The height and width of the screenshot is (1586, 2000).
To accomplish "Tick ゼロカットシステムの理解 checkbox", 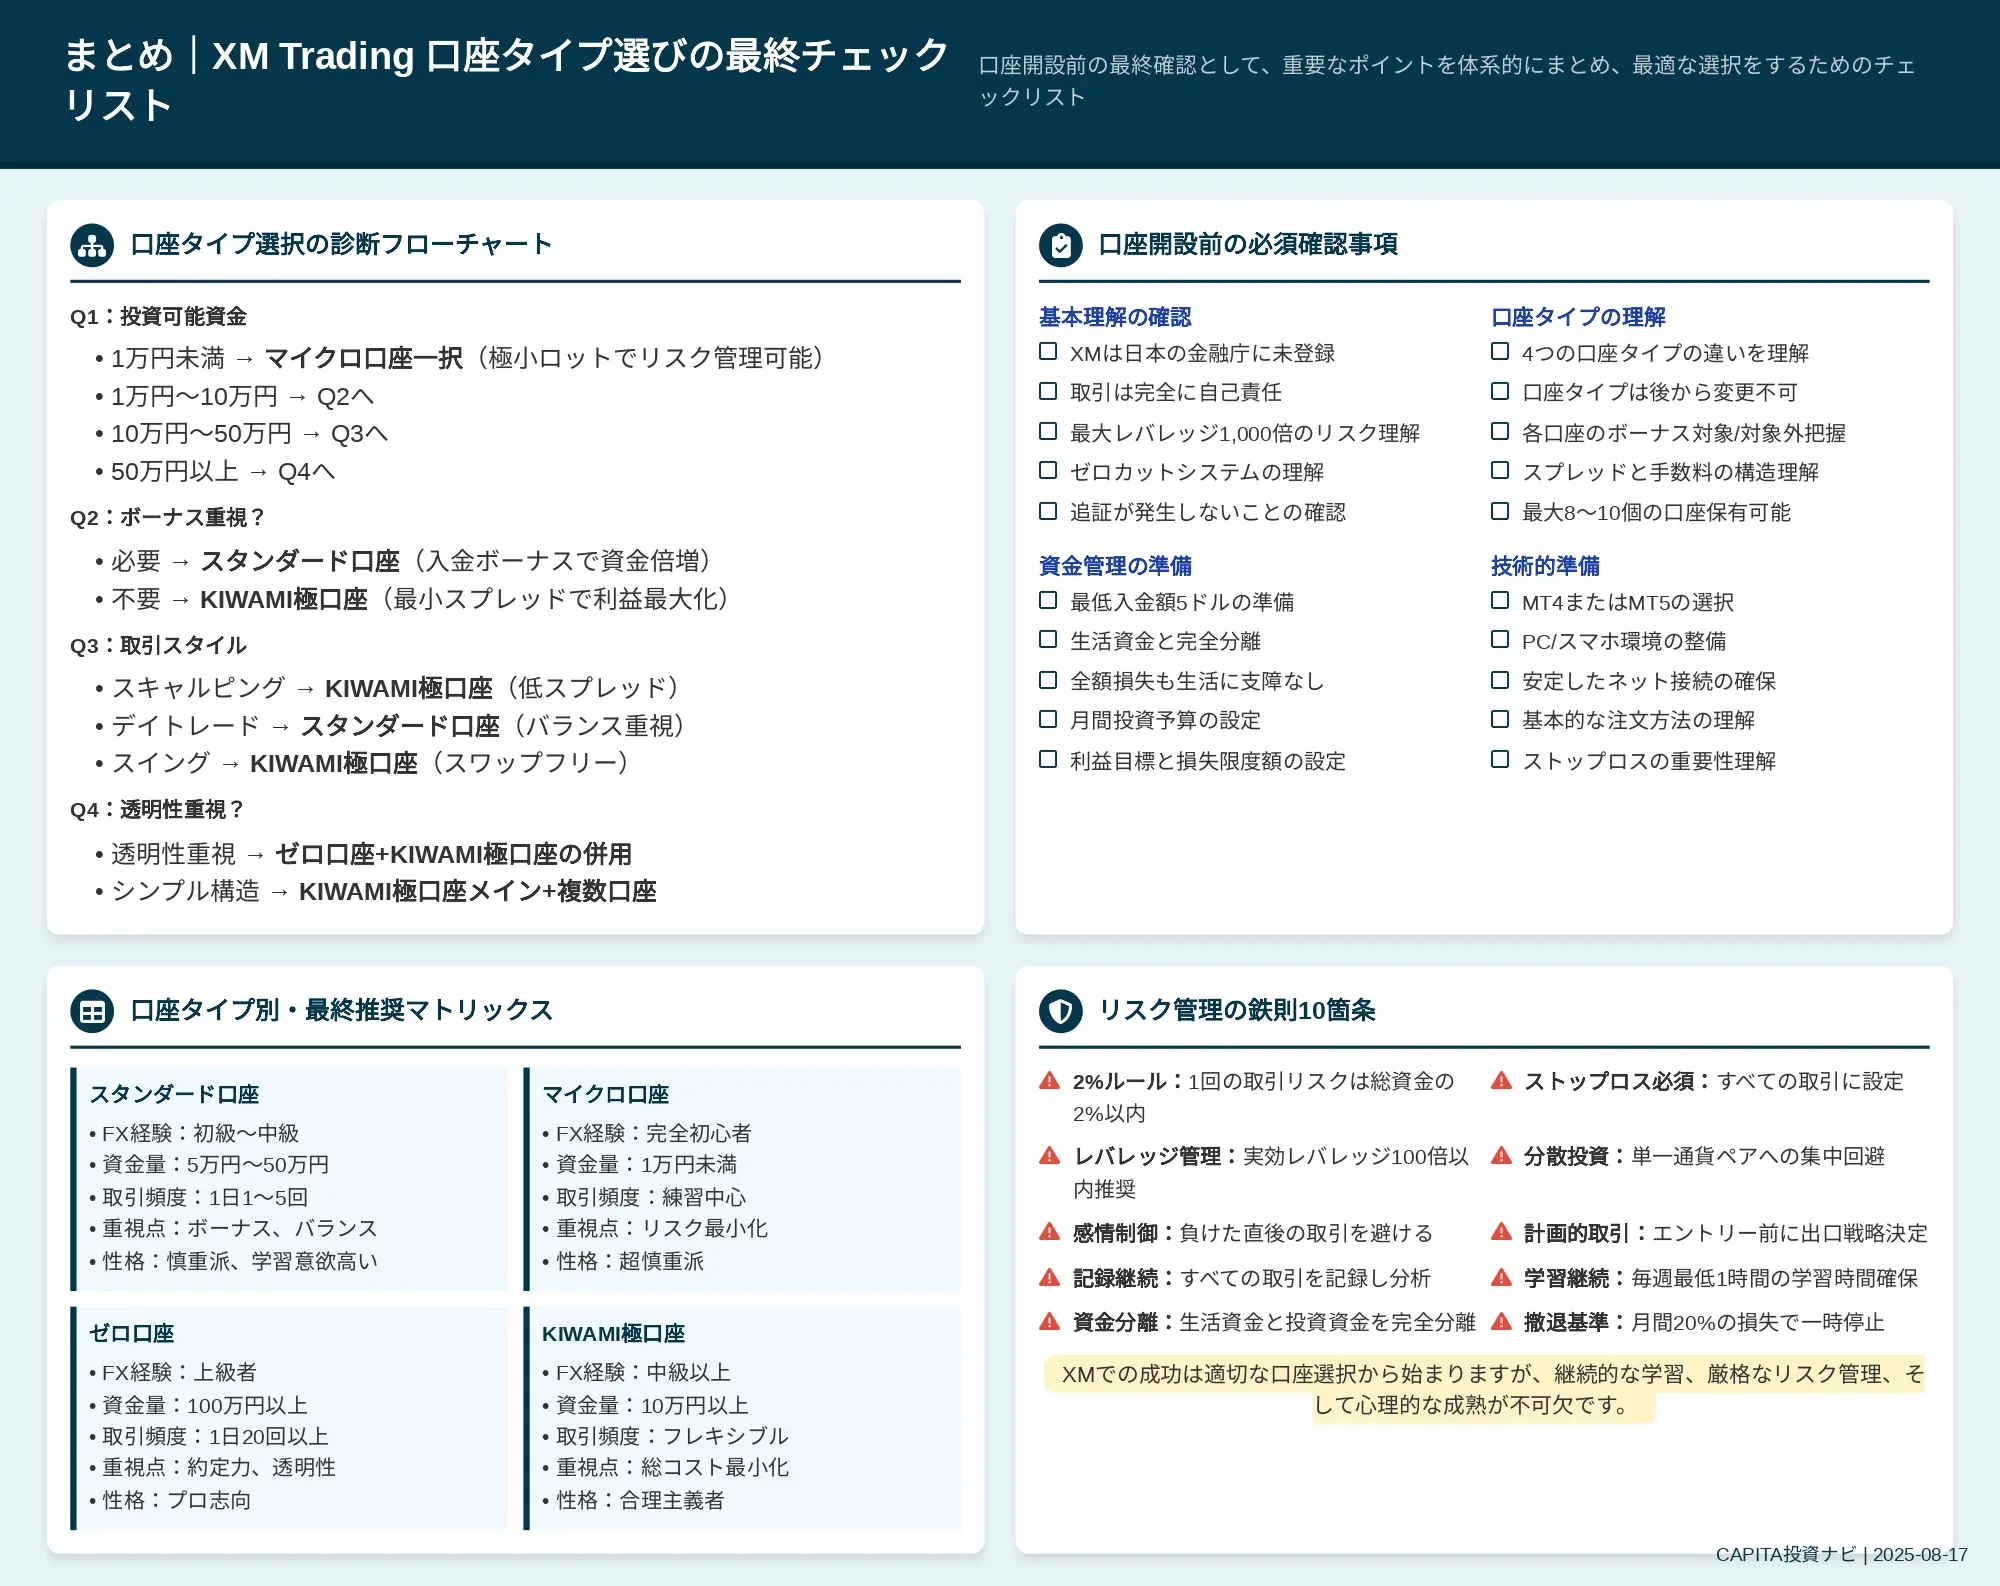I will (1048, 471).
